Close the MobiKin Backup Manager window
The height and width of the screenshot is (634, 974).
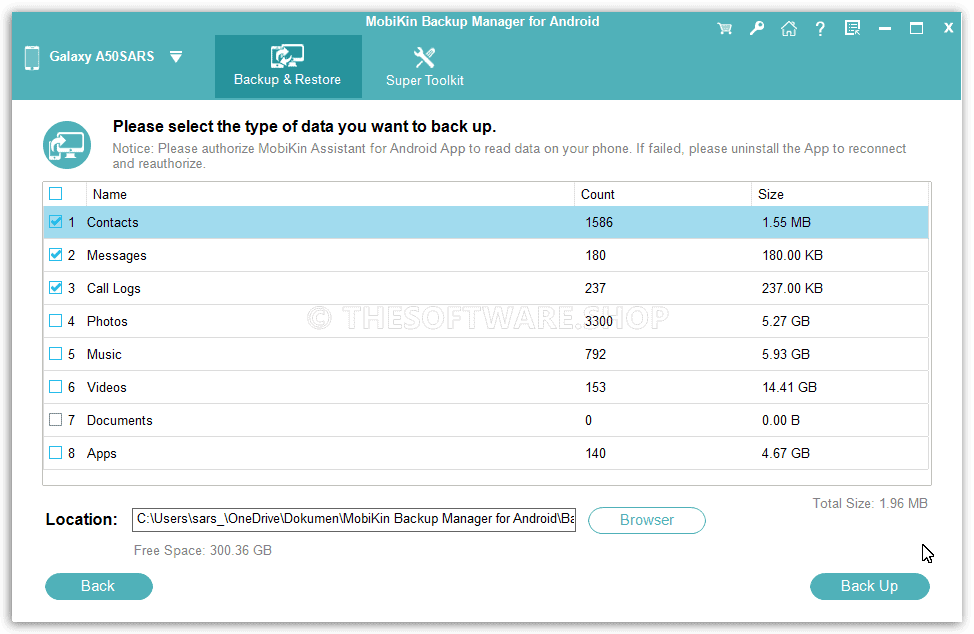coord(949,28)
